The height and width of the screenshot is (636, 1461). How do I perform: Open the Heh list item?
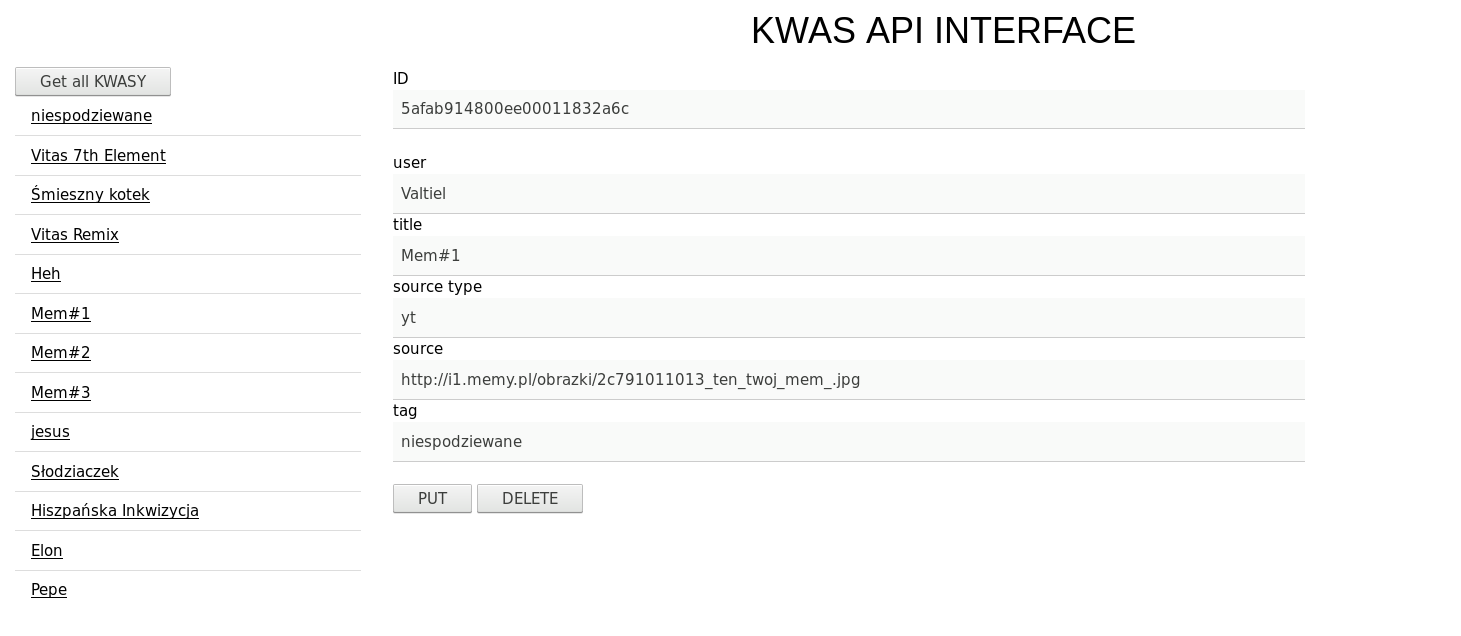(46, 274)
